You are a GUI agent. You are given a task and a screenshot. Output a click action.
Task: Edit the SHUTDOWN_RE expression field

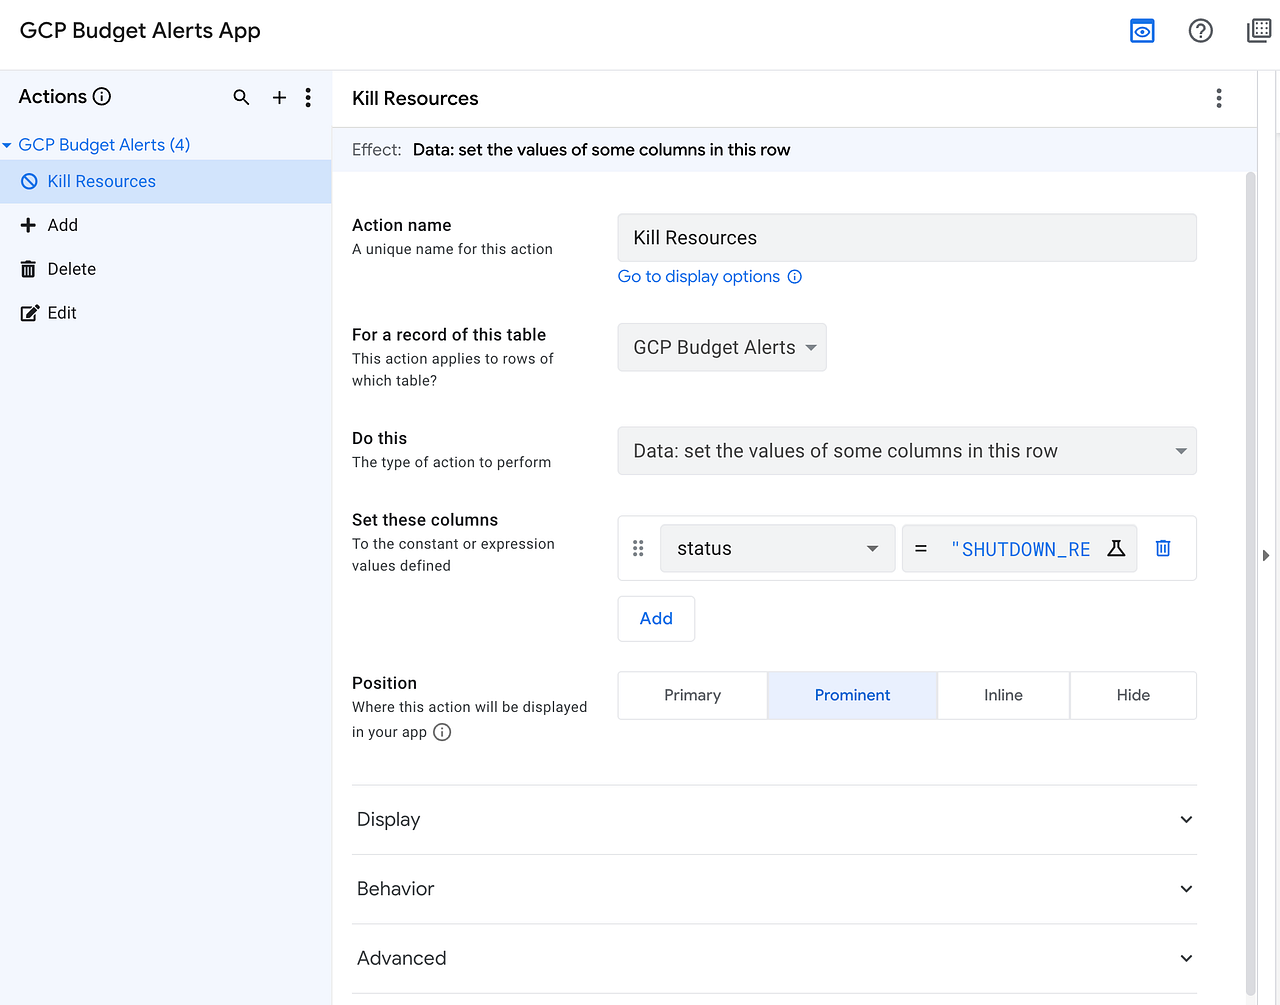[x=1020, y=548]
